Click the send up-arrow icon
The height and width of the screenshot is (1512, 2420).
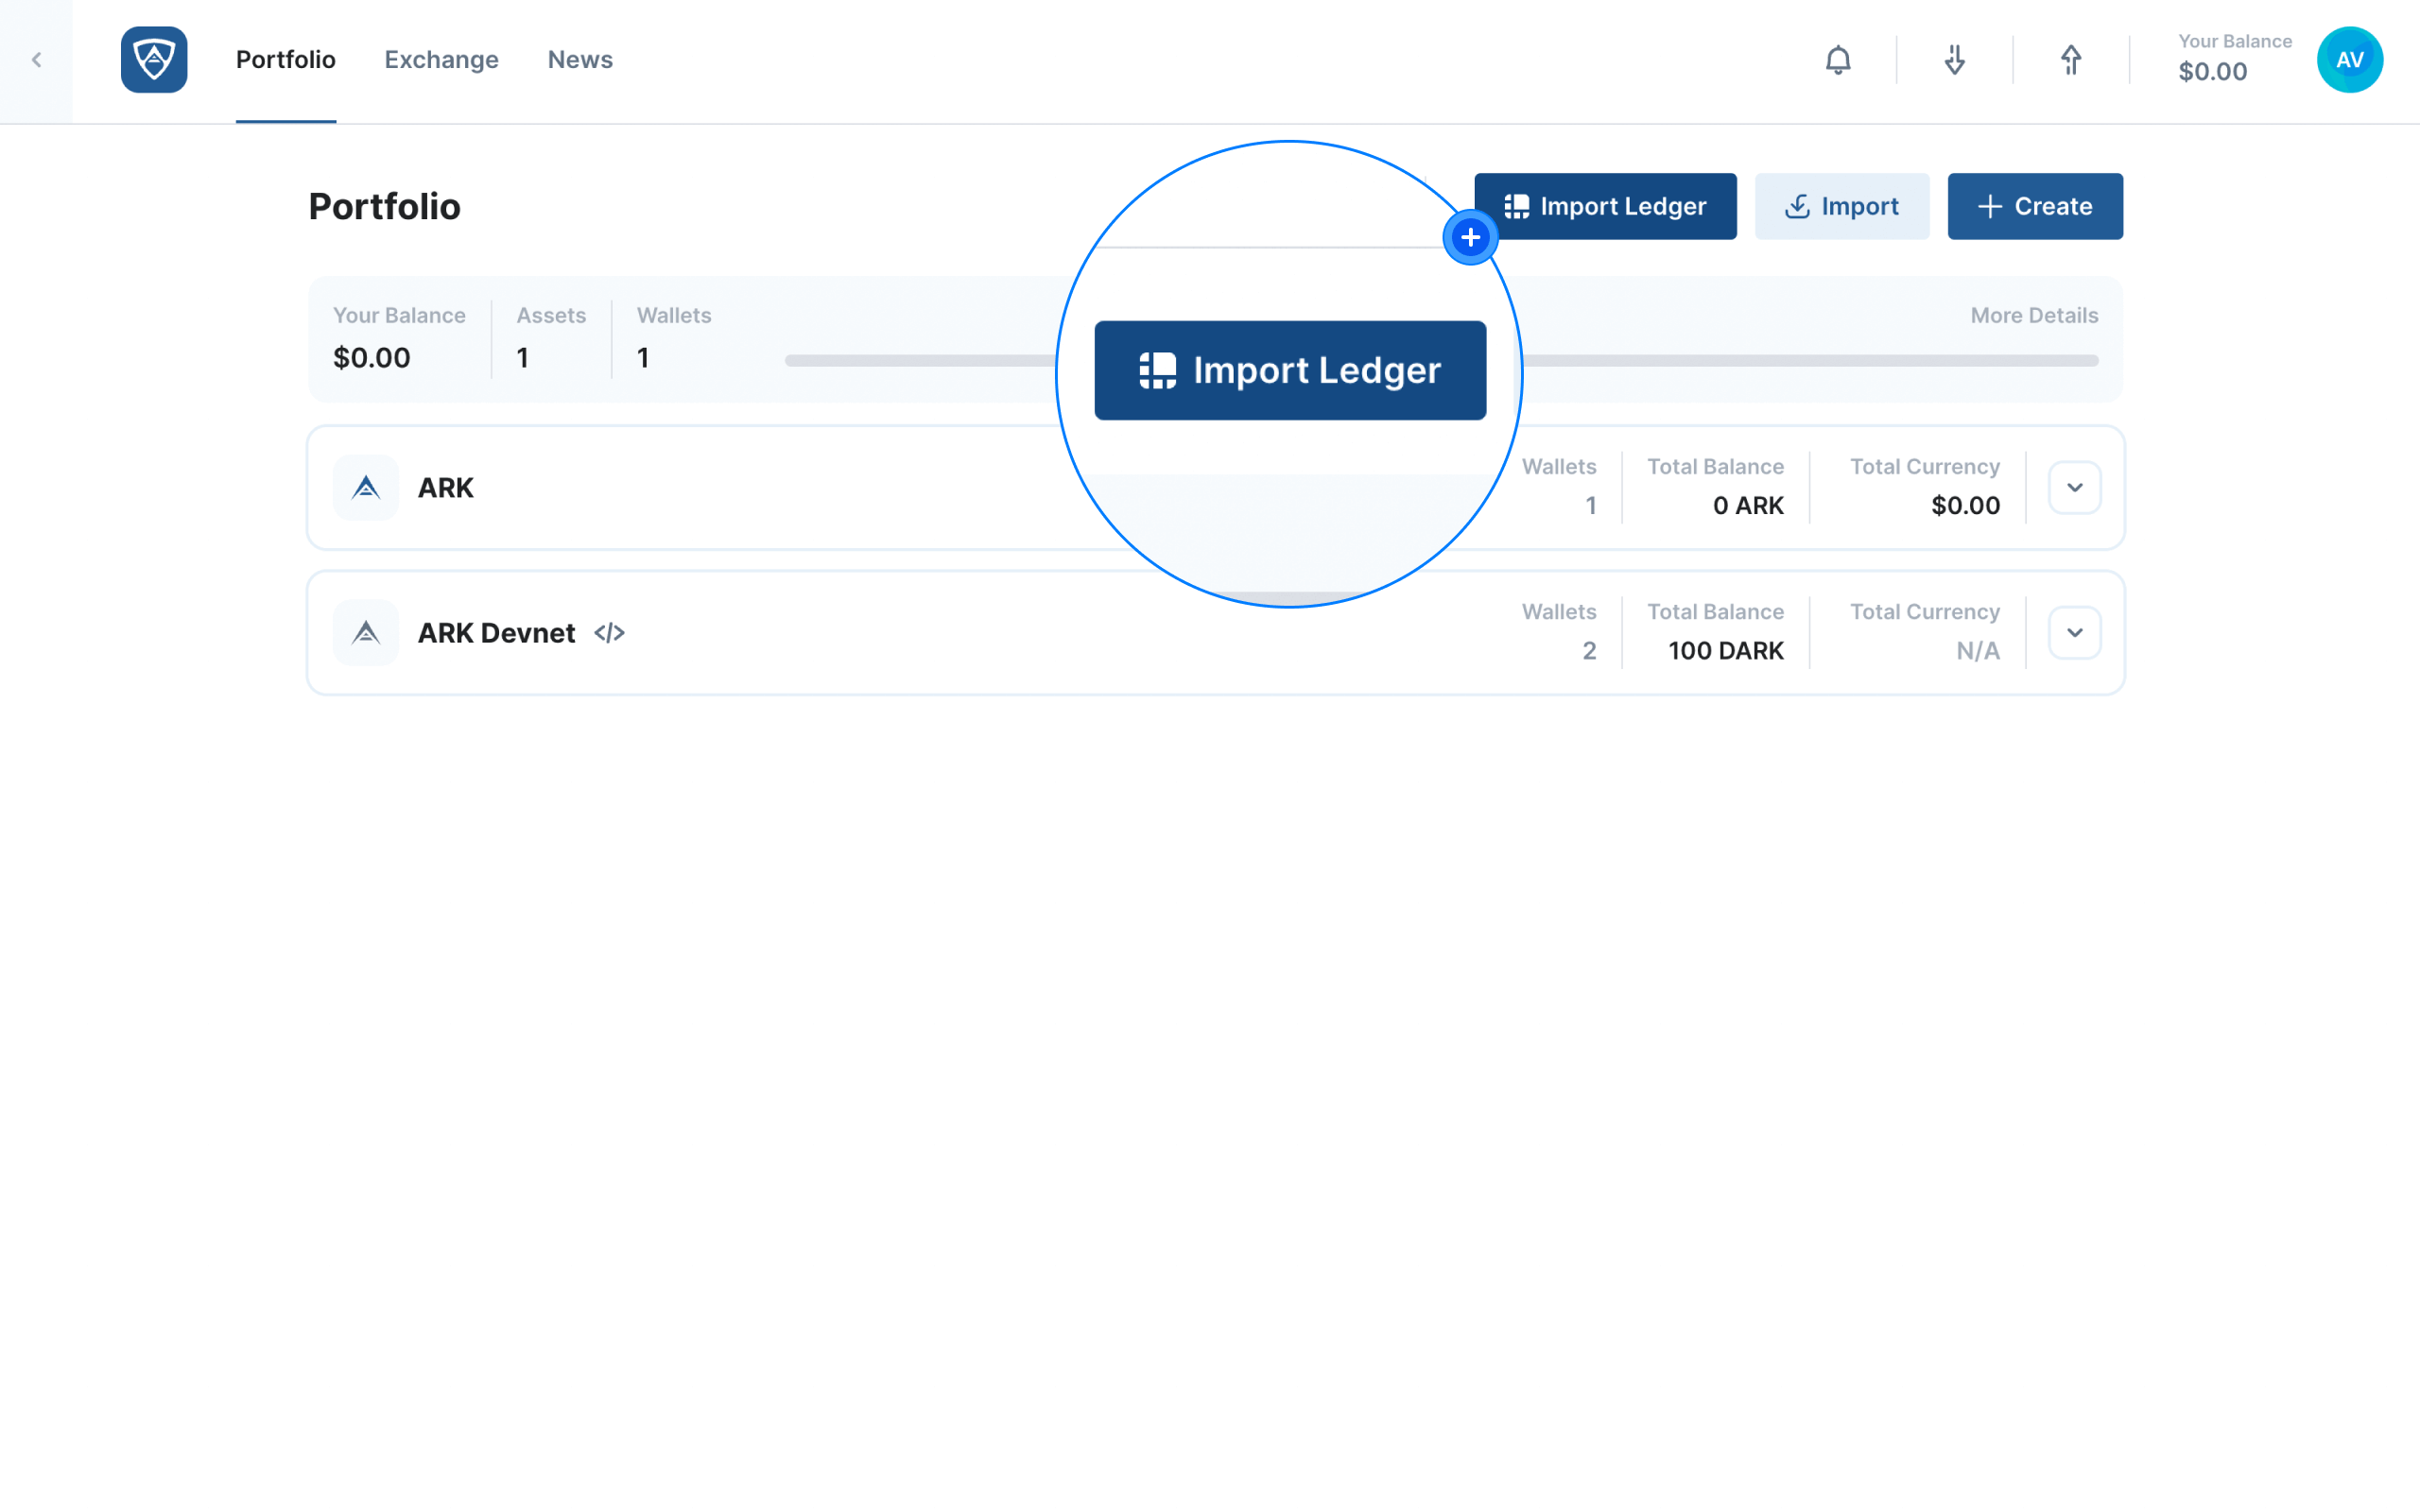[x=2071, y=60]
